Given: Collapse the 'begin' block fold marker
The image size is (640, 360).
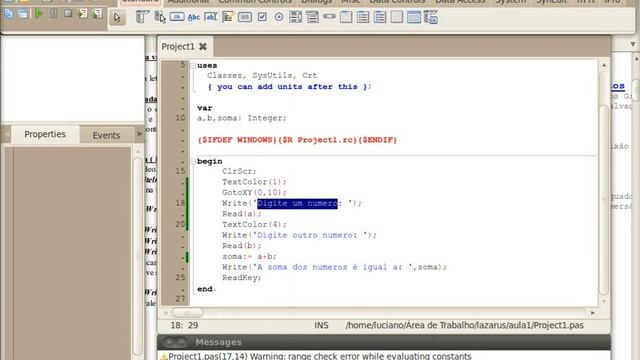Looking at the screenshot, I should [x=193, y=161].
